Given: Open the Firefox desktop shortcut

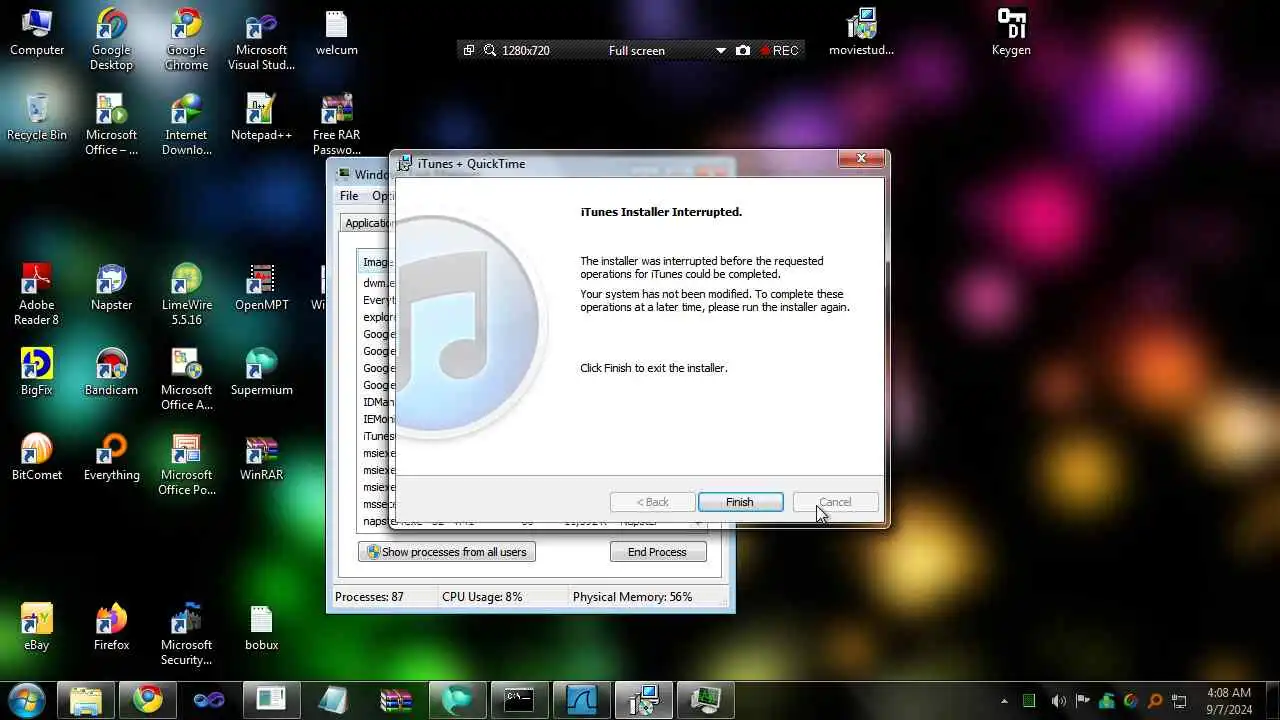Looking at the screenshot, I should click(111, 627).
